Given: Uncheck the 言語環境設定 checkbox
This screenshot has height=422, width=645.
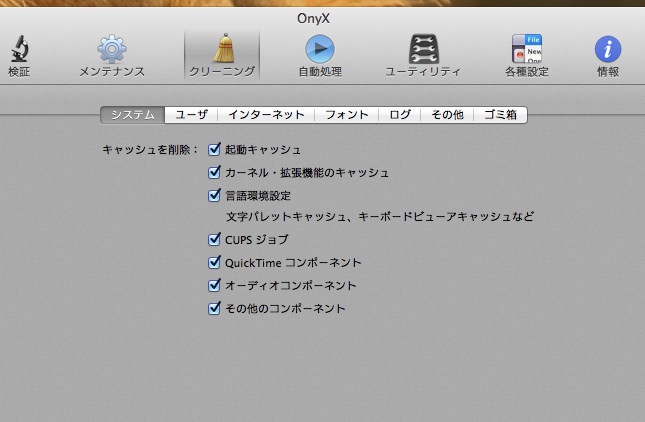Looking at the screenshot, I should click(214, 195).
